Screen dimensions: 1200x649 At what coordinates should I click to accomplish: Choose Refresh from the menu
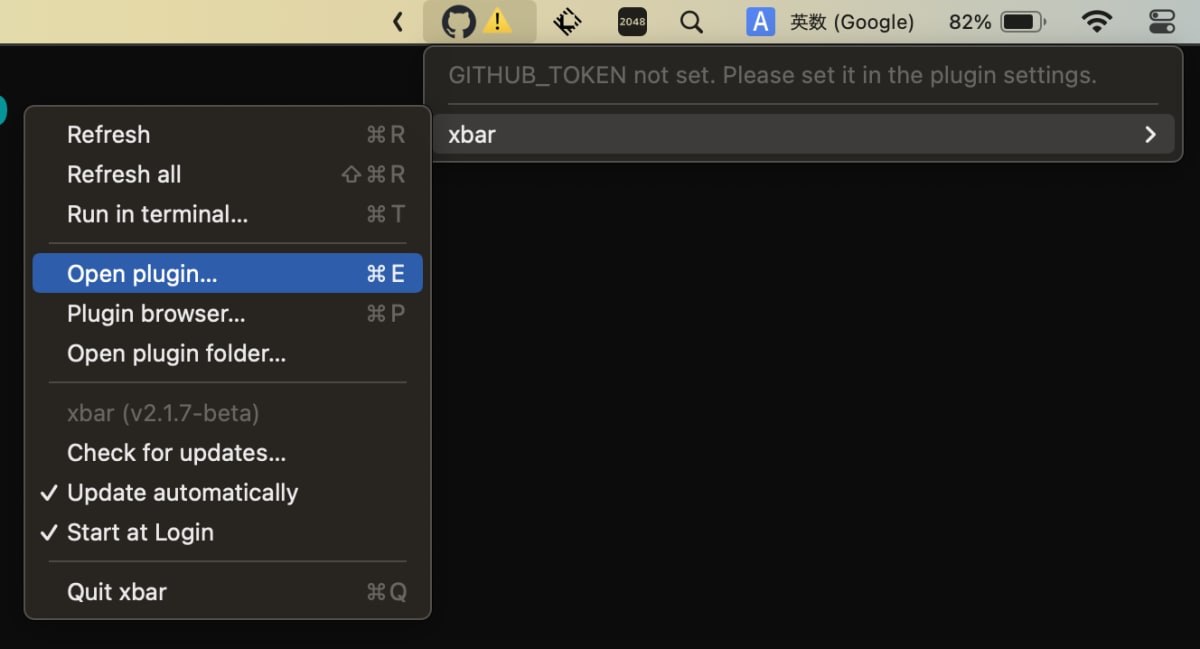[x=228, y=134]
